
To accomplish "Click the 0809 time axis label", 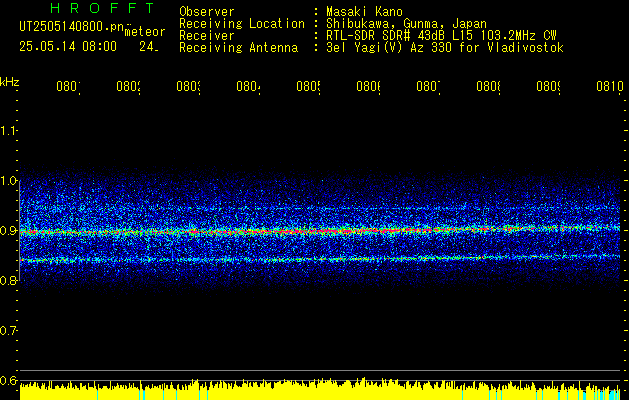I will (548, 87).
